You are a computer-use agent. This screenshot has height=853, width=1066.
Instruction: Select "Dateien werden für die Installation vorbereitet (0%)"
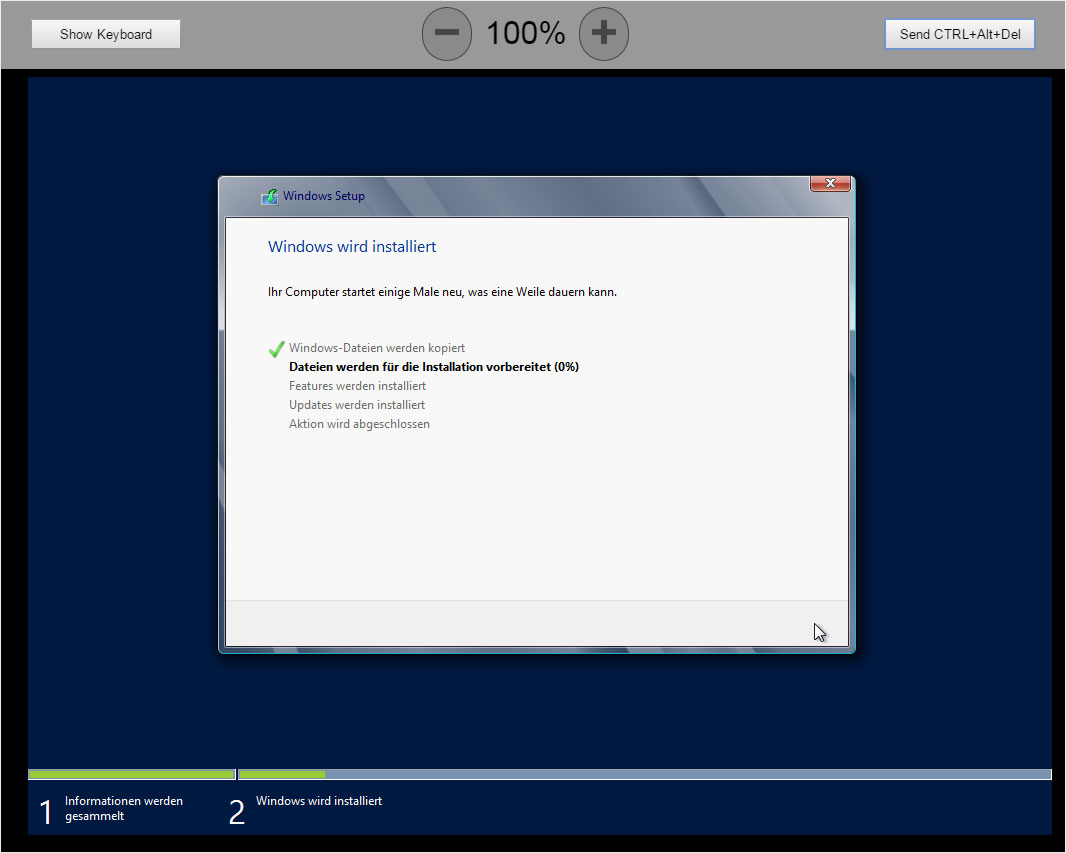click(x=434, y=367)
